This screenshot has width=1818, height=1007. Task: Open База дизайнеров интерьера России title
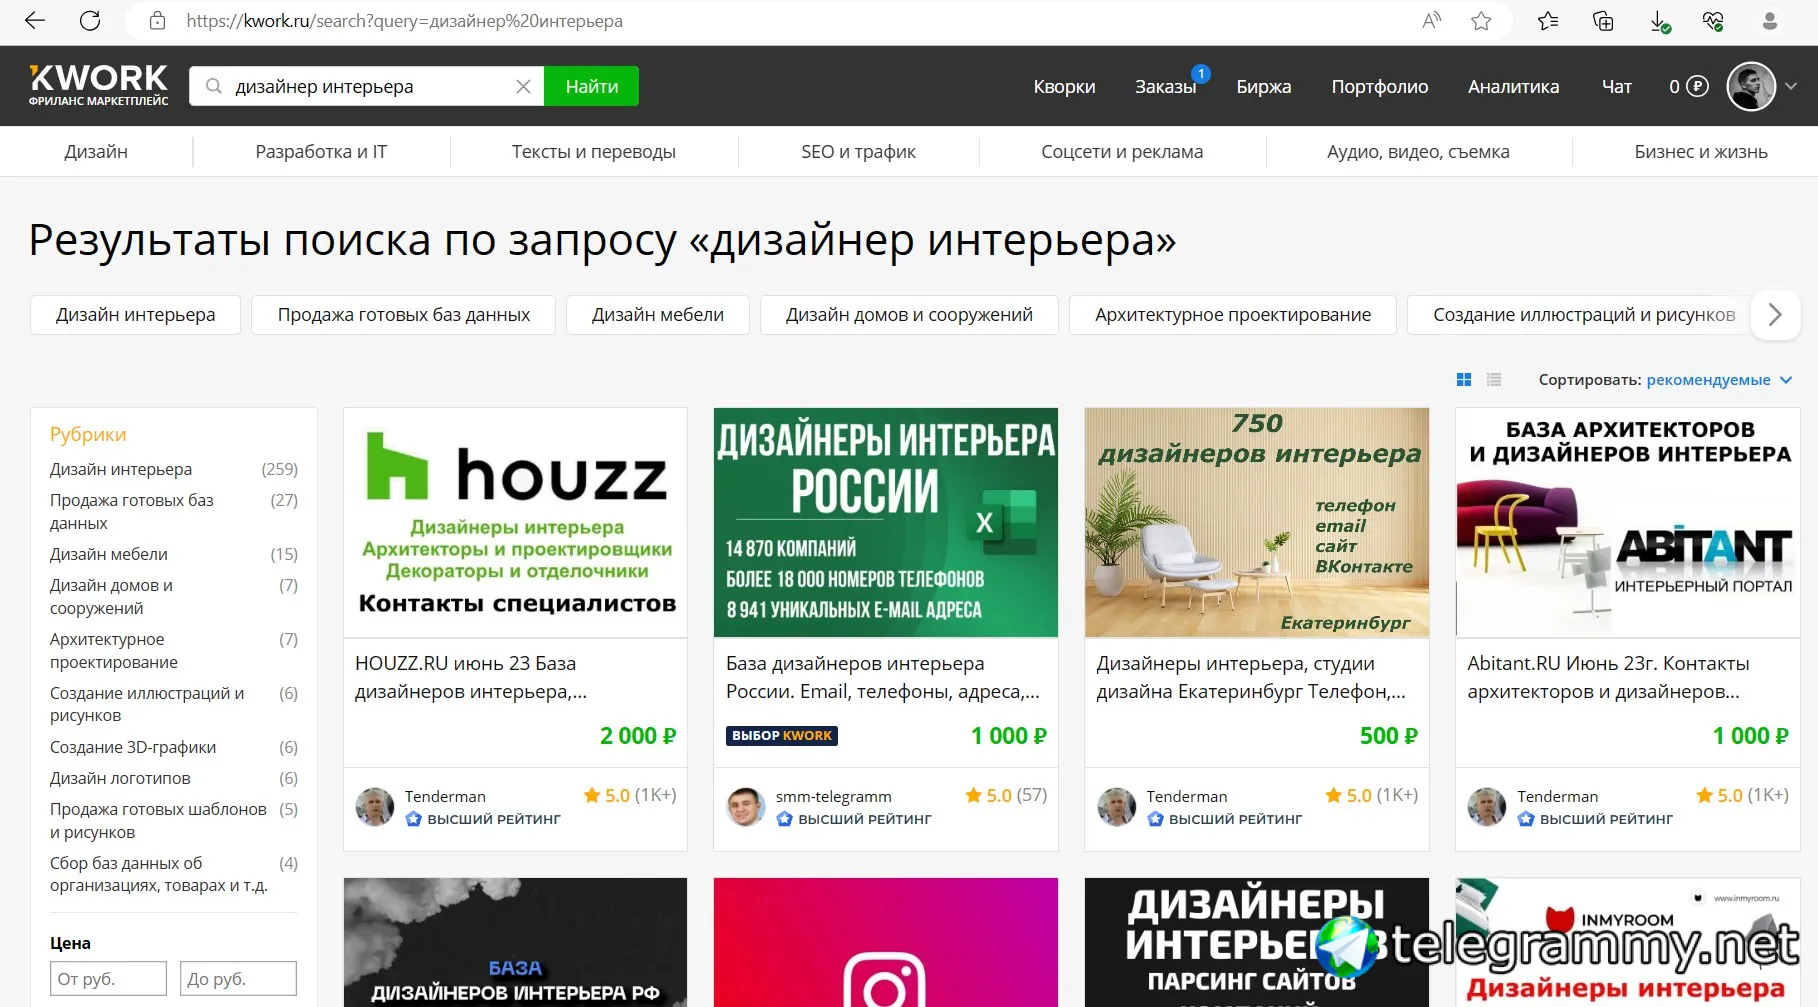point(883,677)
